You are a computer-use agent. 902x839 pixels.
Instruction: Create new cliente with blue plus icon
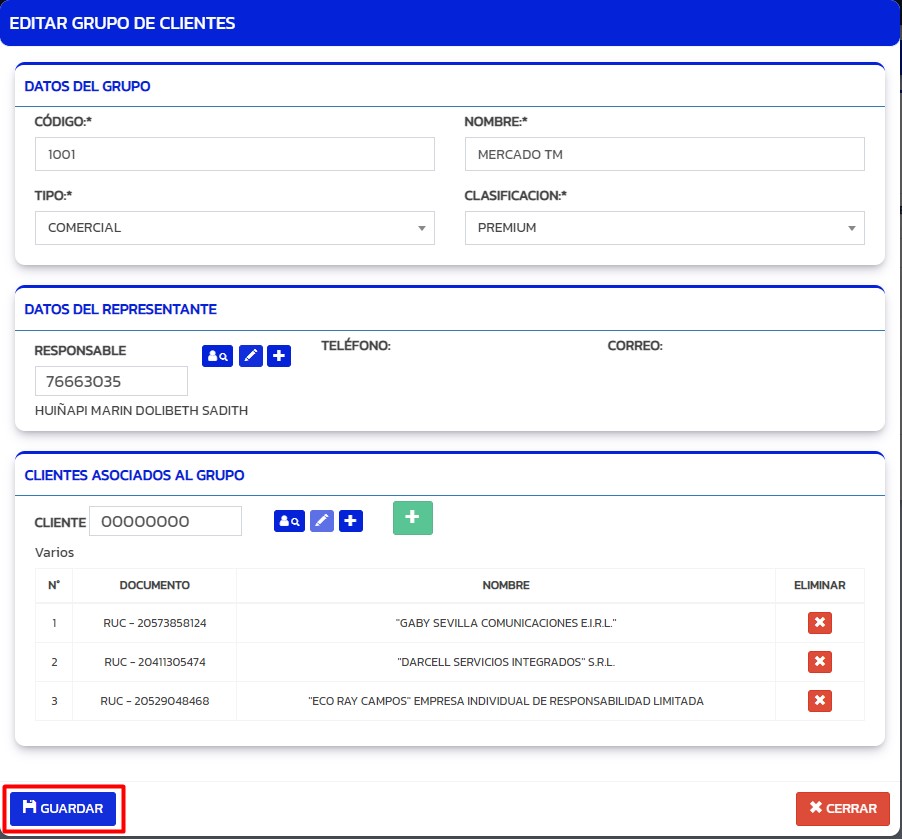[x=351, y=521]
